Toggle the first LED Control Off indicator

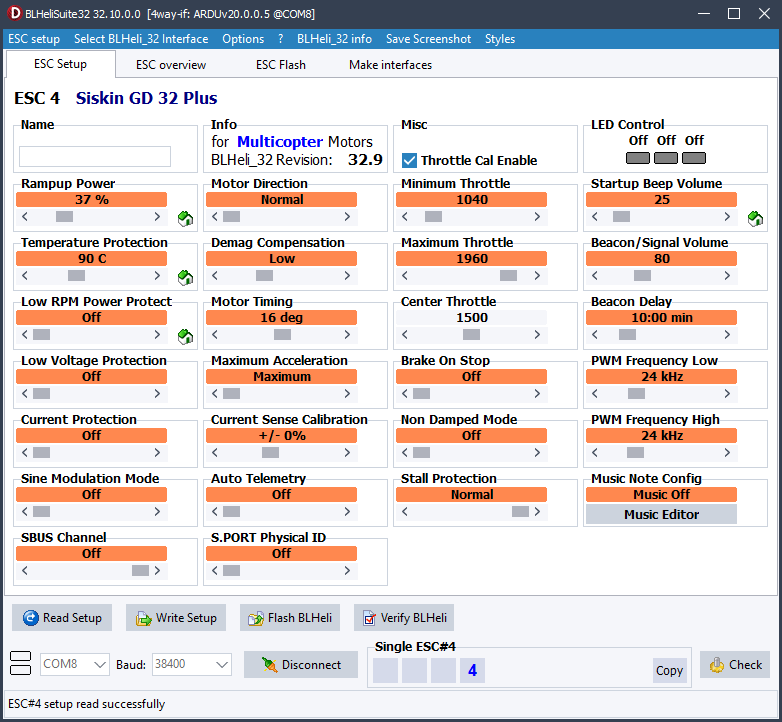coord(637,158)
